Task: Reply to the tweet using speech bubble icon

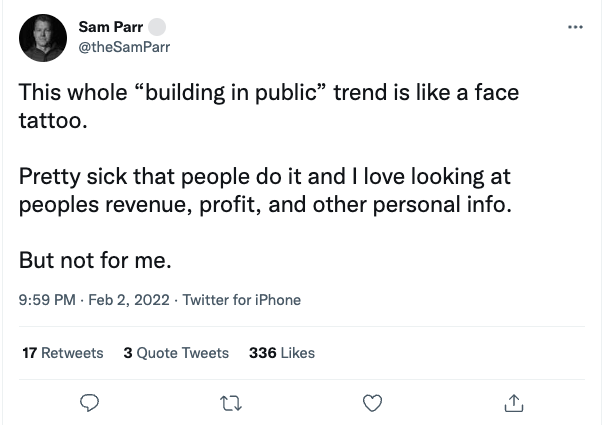Action: pos(88,403)
